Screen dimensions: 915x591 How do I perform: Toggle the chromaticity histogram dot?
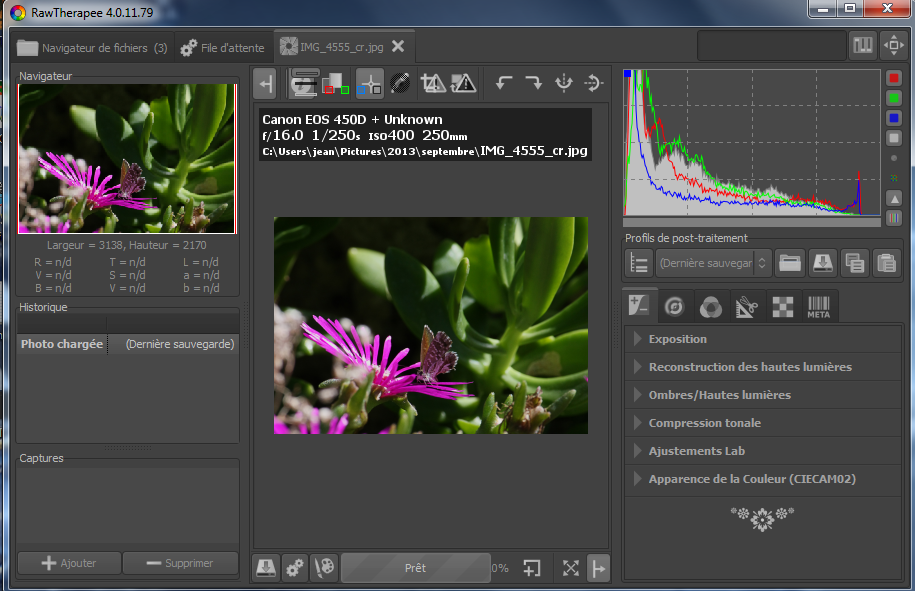click(x=893, y=158)
